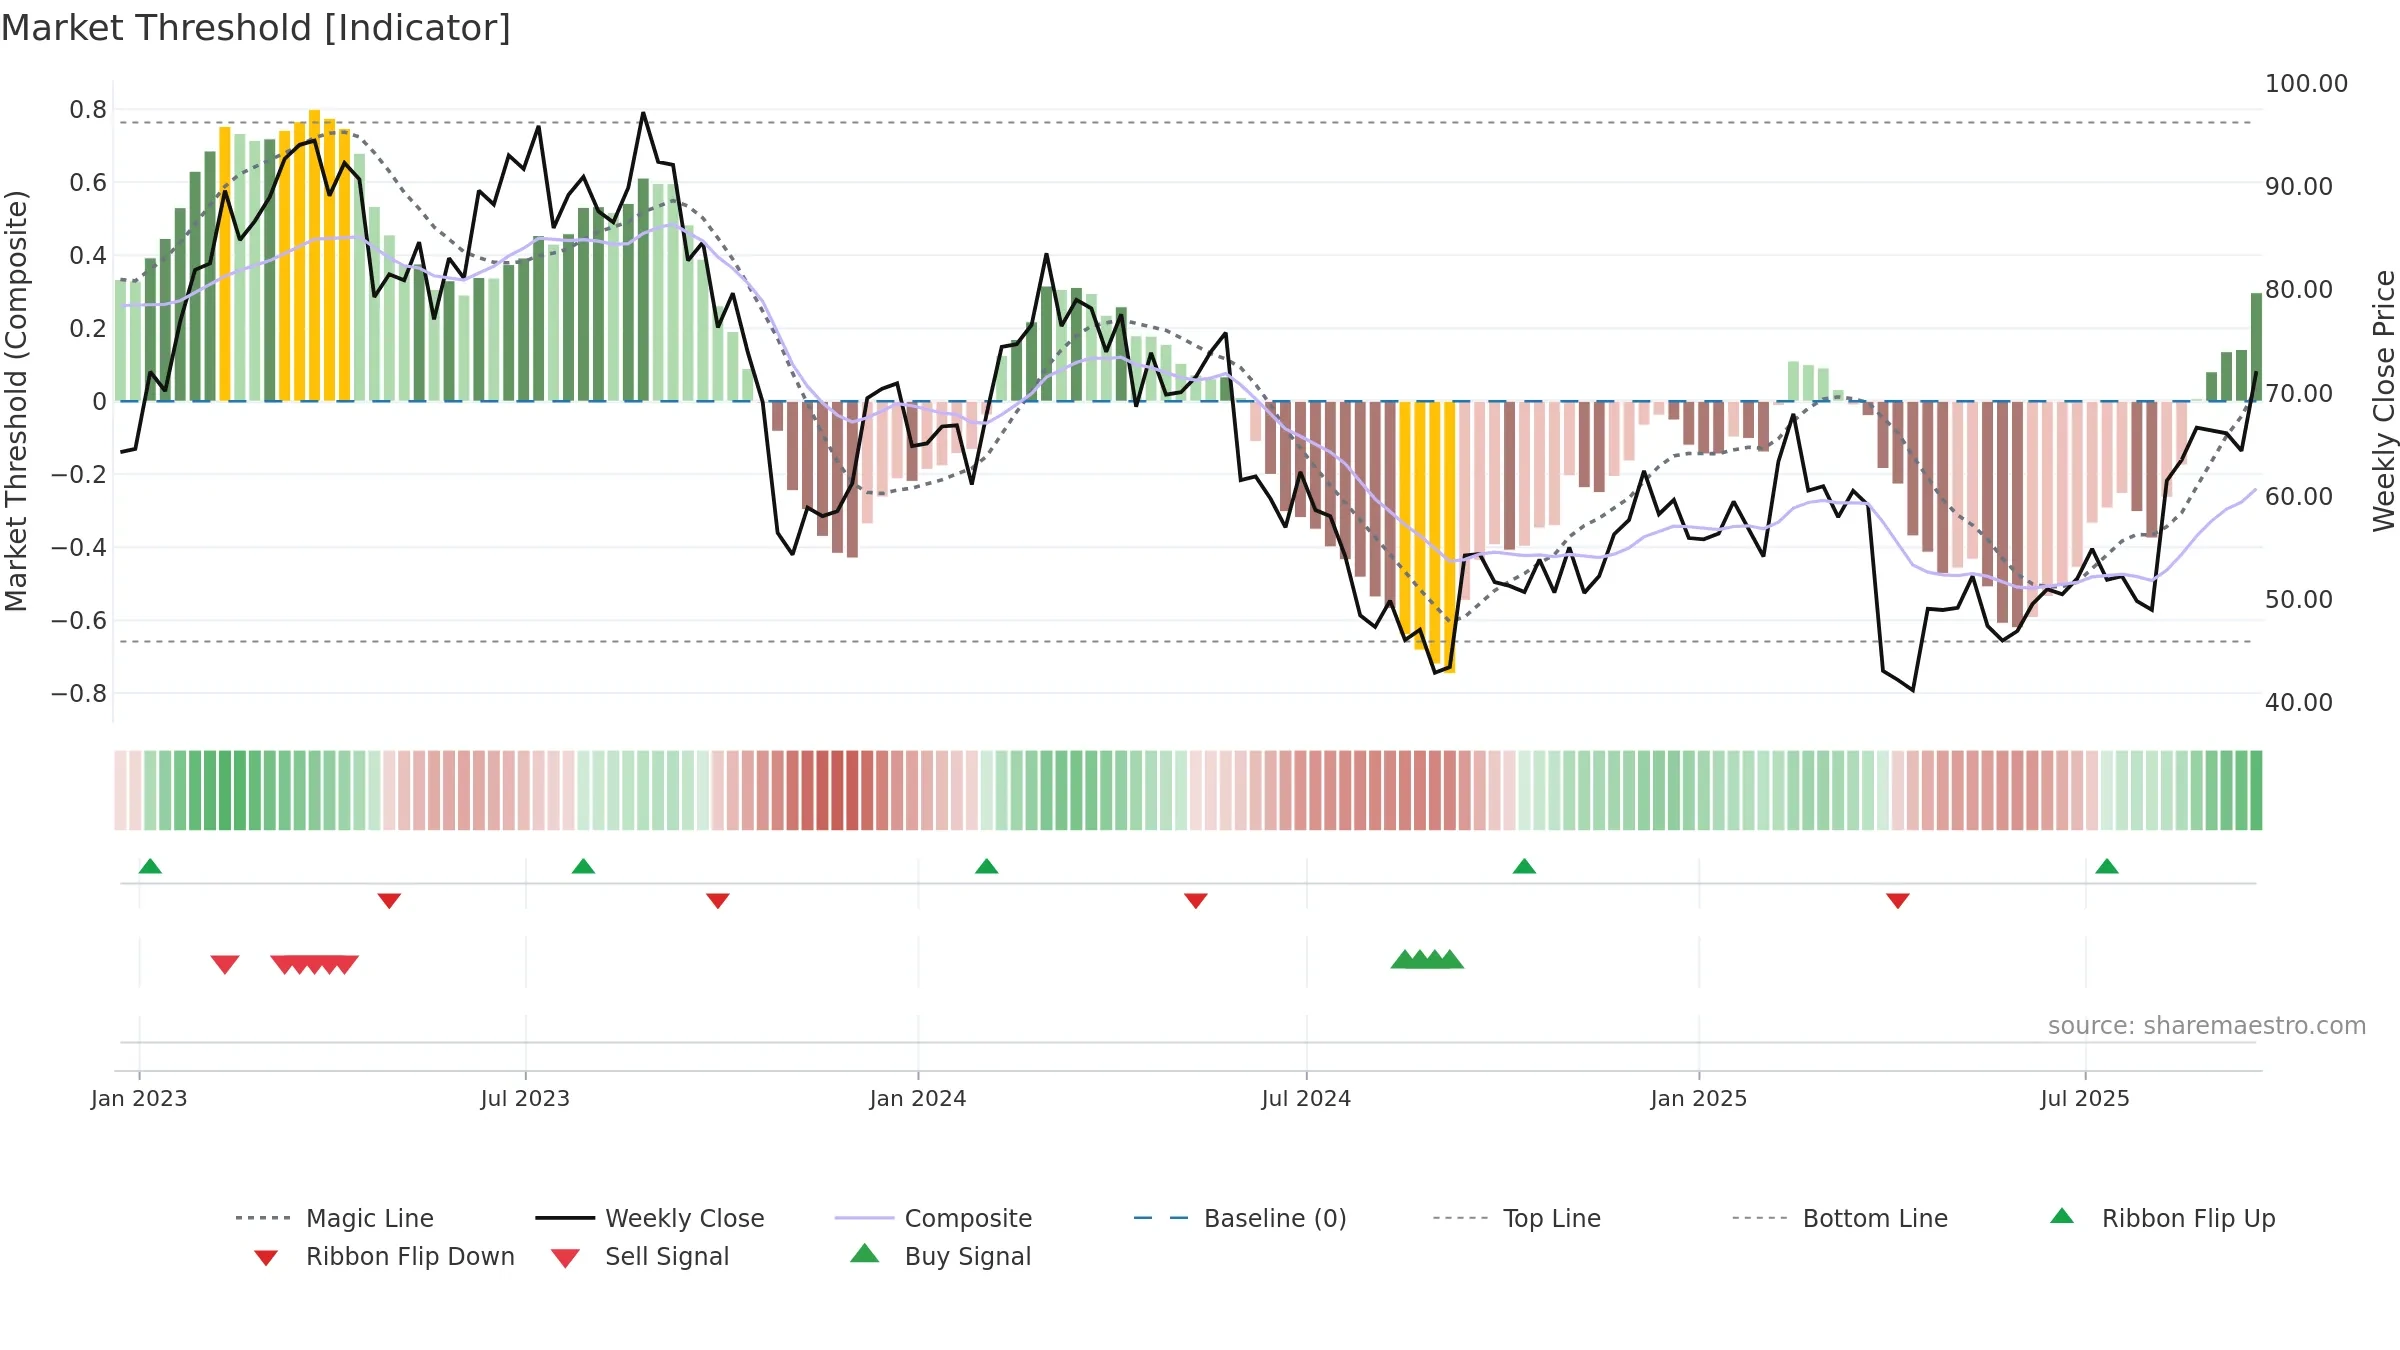This screenshot has height=1350, width=2400.
Task: Toggle the Weekly Close legend entry
Action: tap(650, 1218)
